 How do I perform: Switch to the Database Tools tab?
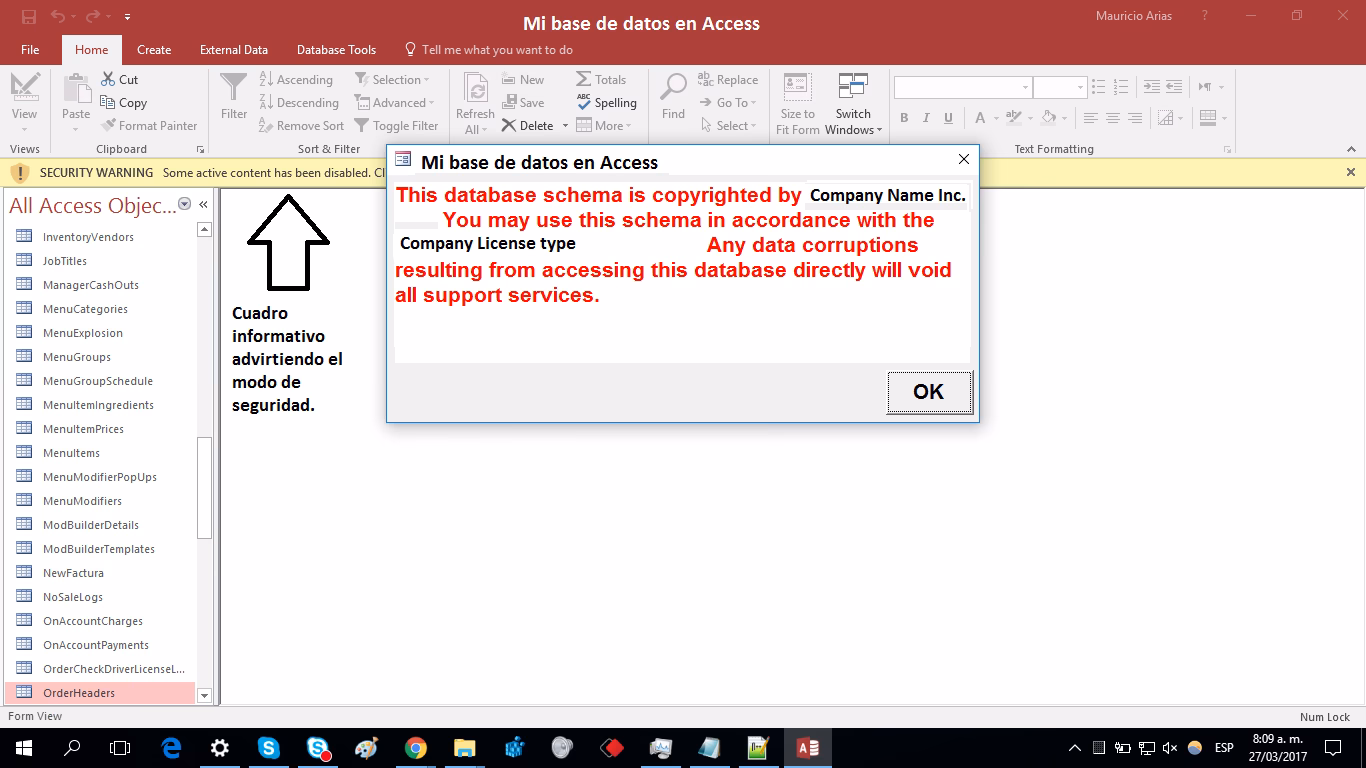pyautogui.click(x=336, y=50)
